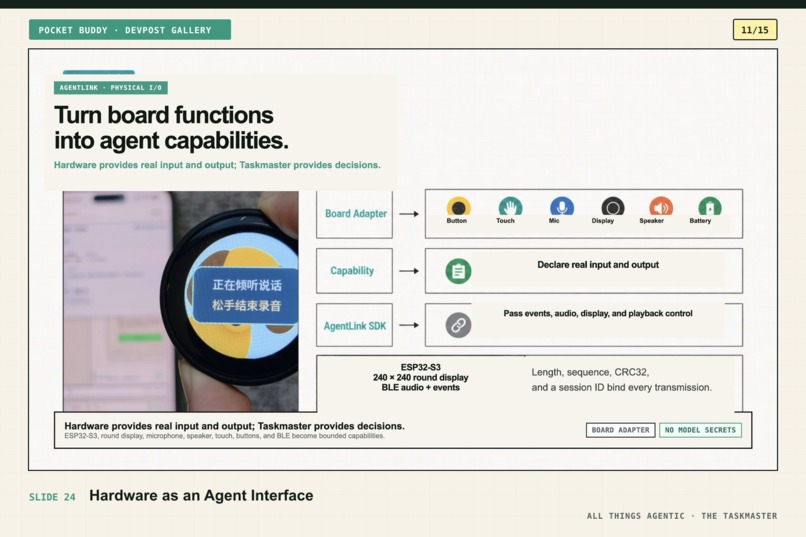Viewport: 806px width, 537px height.
Task: Click the green subtitle under the heading
Action: 217,165
